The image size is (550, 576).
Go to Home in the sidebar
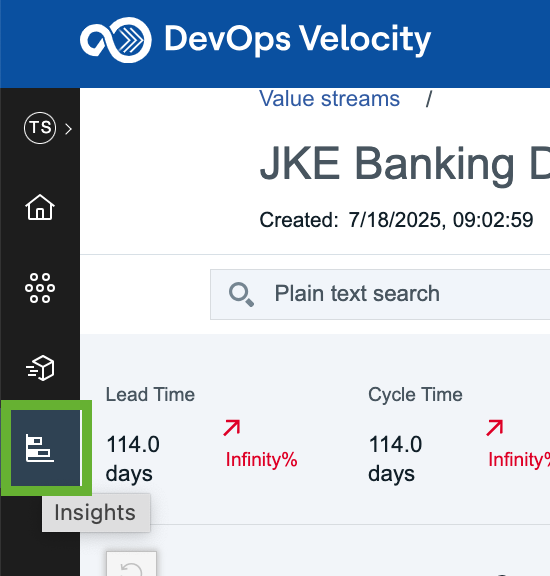pos(40,208)
